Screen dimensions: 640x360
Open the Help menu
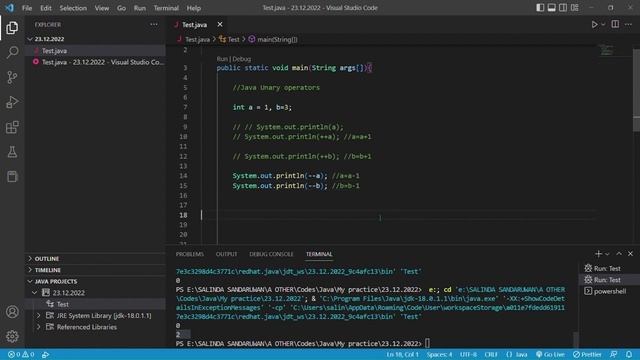193,8
